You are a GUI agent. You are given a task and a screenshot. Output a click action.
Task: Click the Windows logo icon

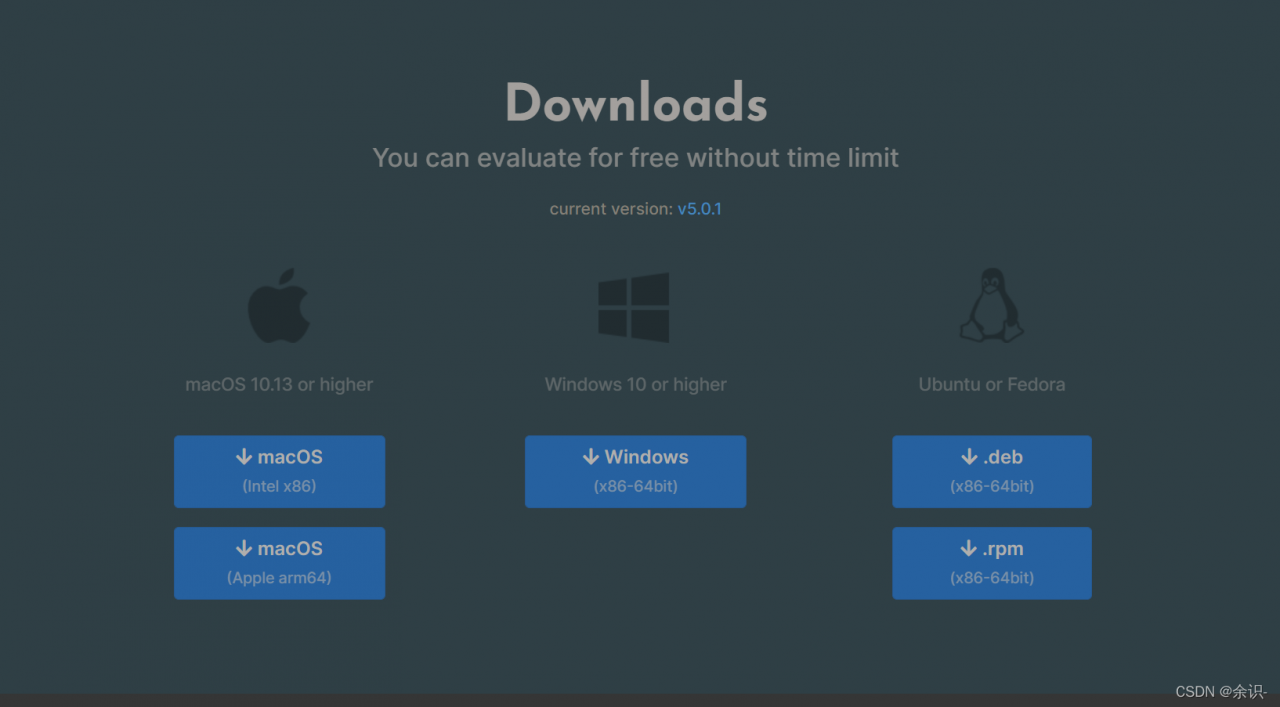(x=634, y=307)
